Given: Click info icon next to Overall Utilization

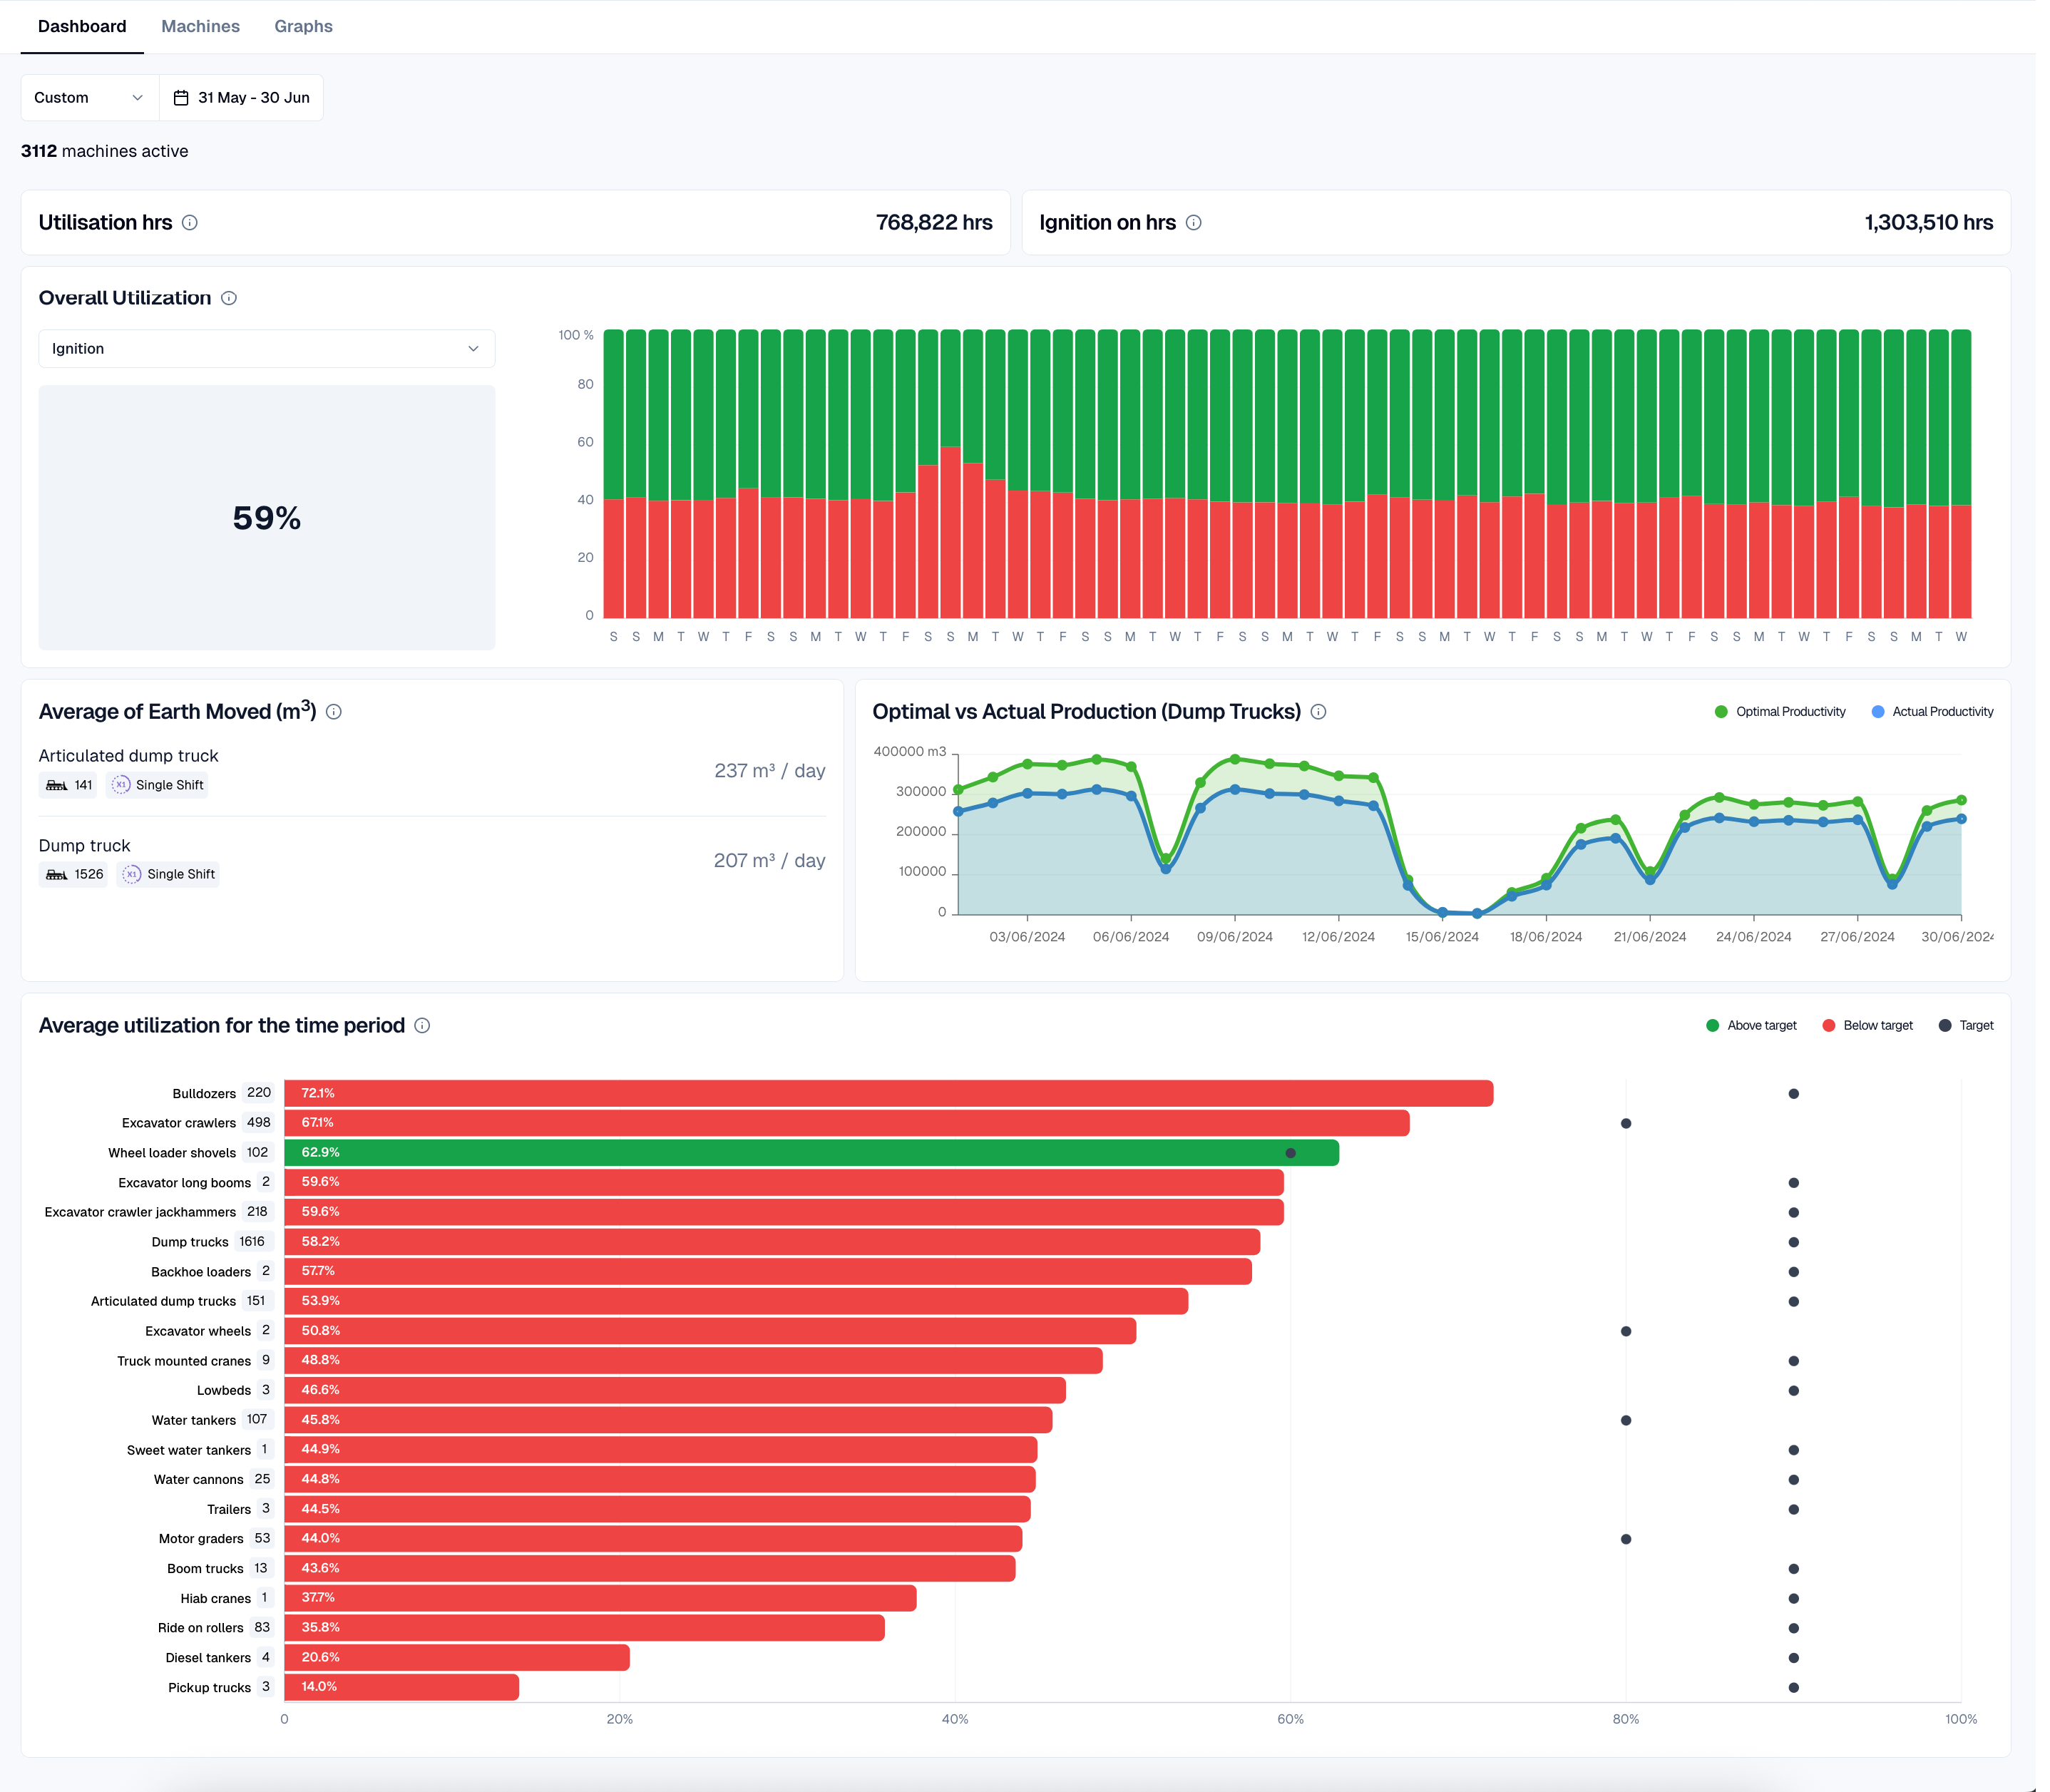Looking at the screenshot, I should pos(229,298).
